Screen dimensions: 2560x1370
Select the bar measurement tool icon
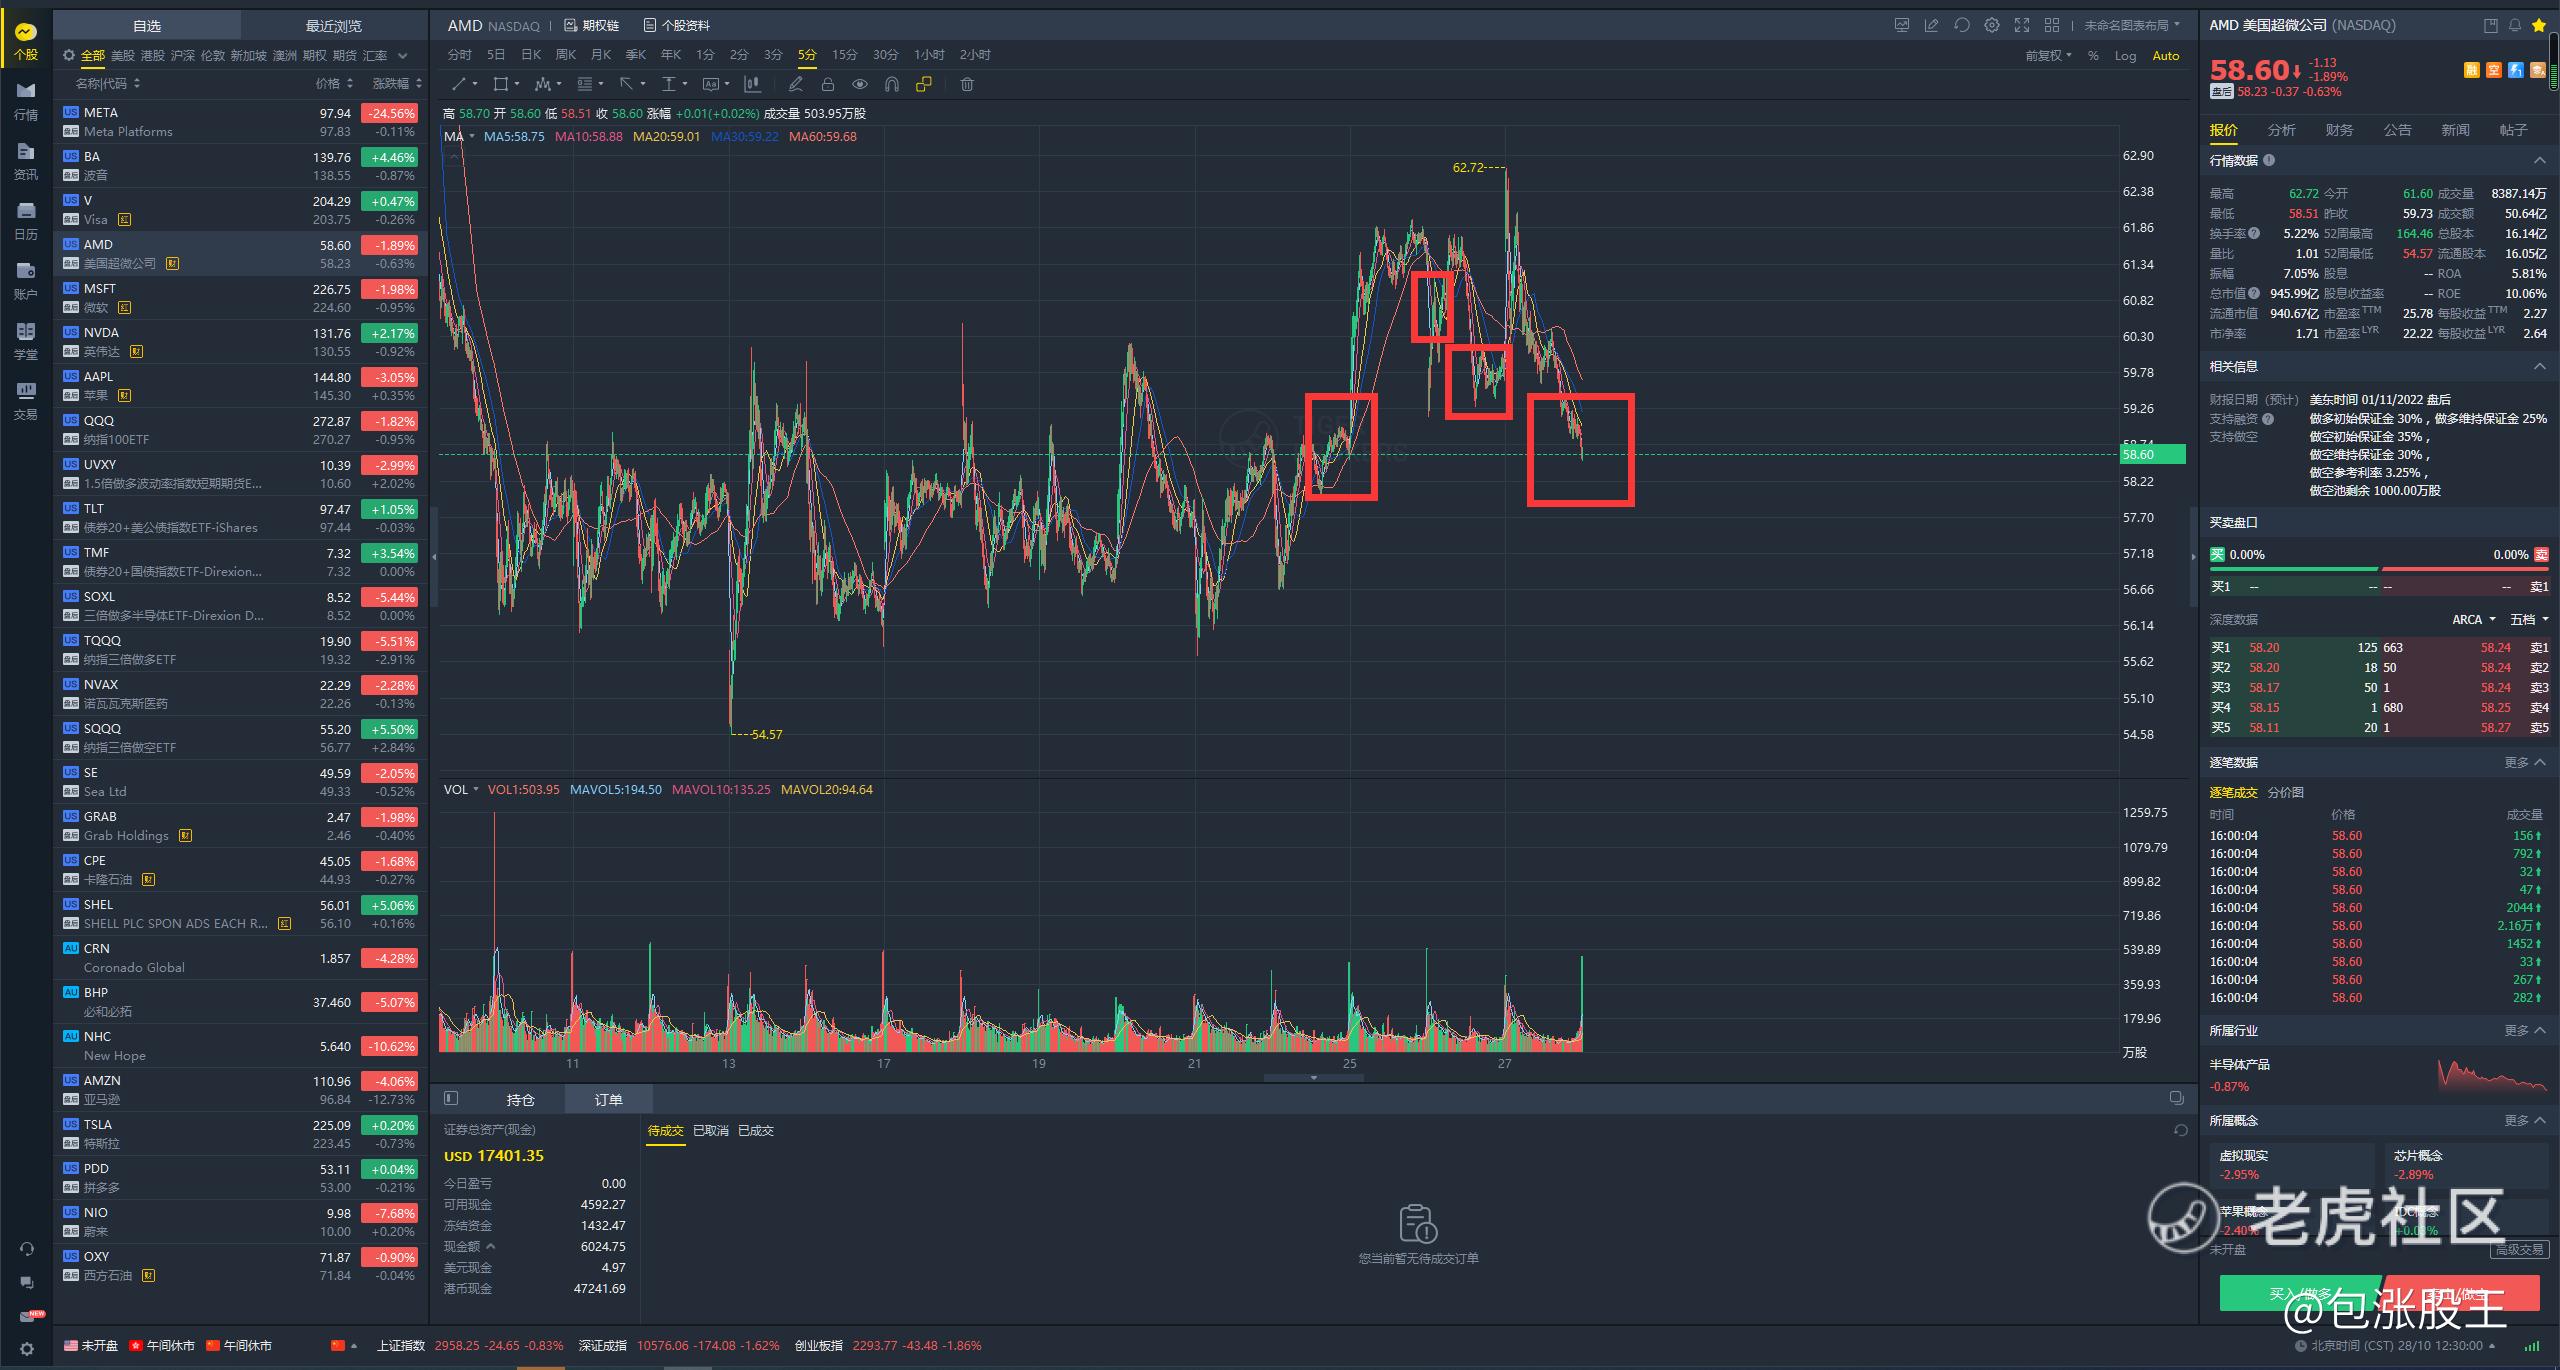pos(752,84)
